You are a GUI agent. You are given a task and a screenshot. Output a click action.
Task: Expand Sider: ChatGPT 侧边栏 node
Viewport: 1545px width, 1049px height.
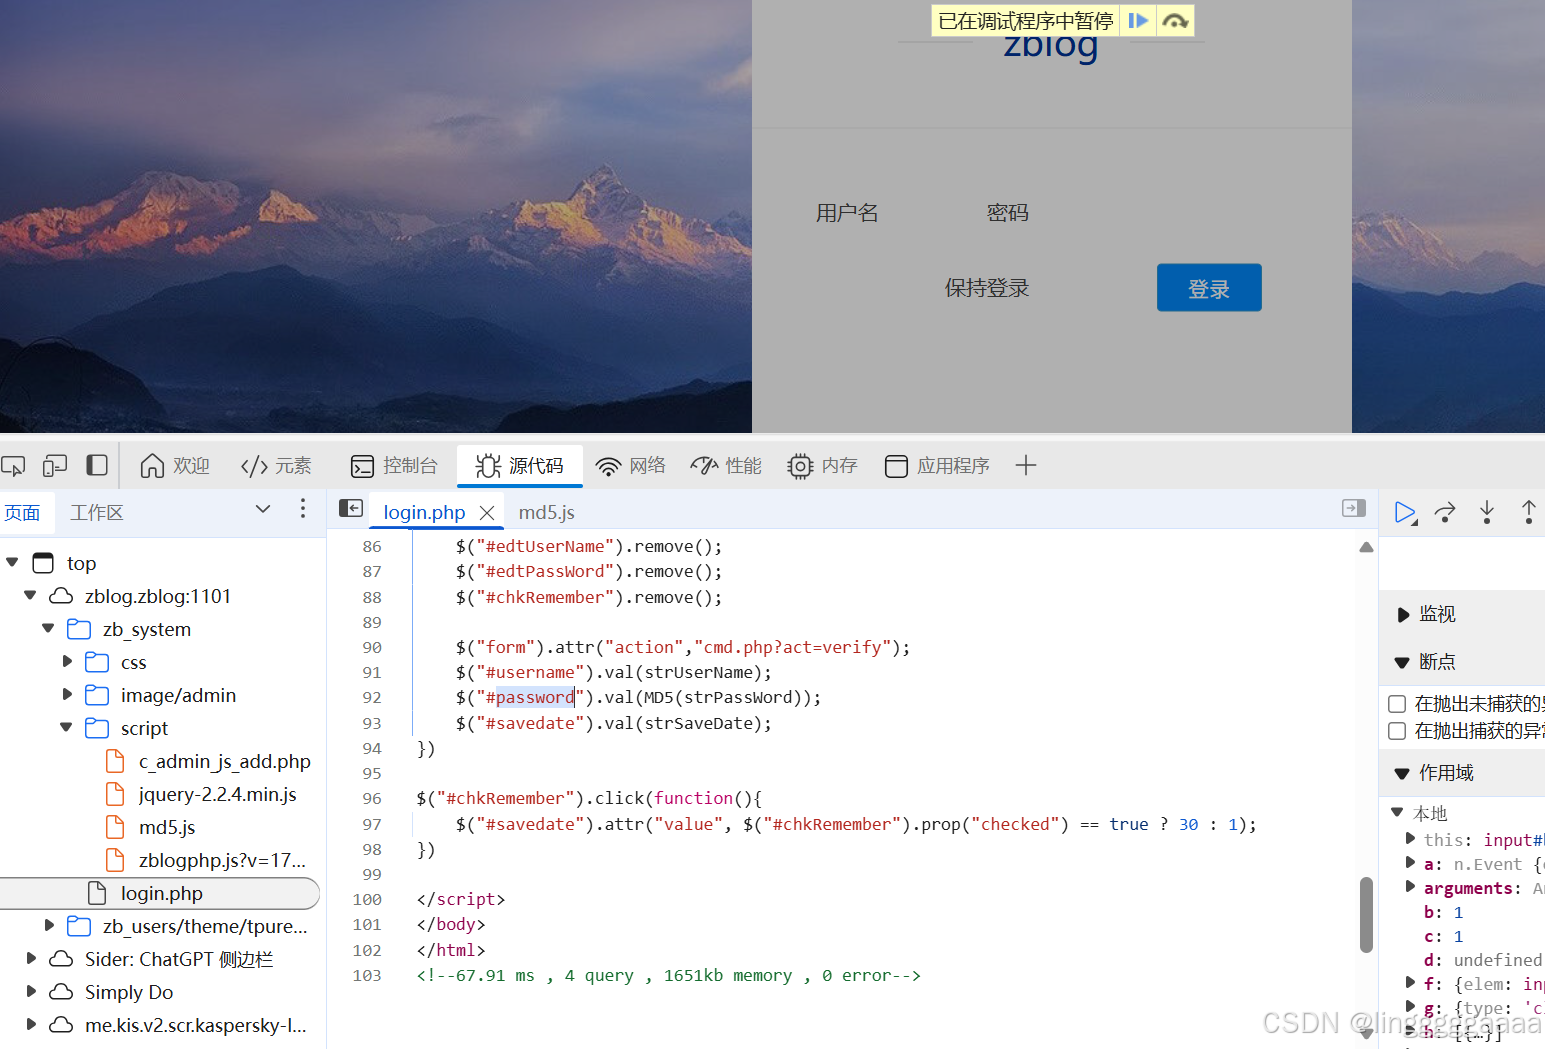click(31, 959)
